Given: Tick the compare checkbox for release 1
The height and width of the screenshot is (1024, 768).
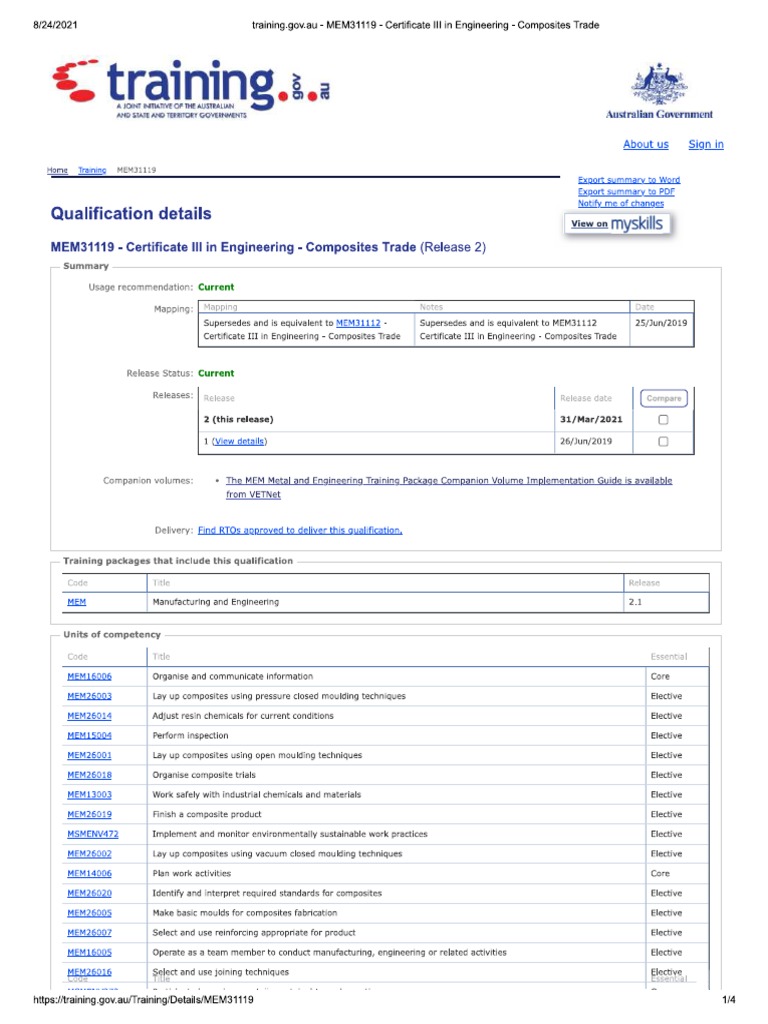Looking at the screenshot, I should [663, 441].
